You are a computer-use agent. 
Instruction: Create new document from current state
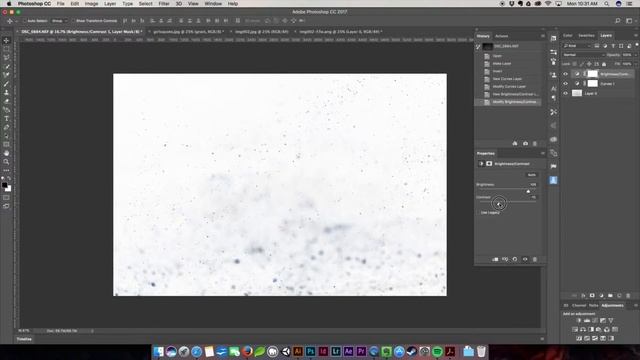point(515,144)
